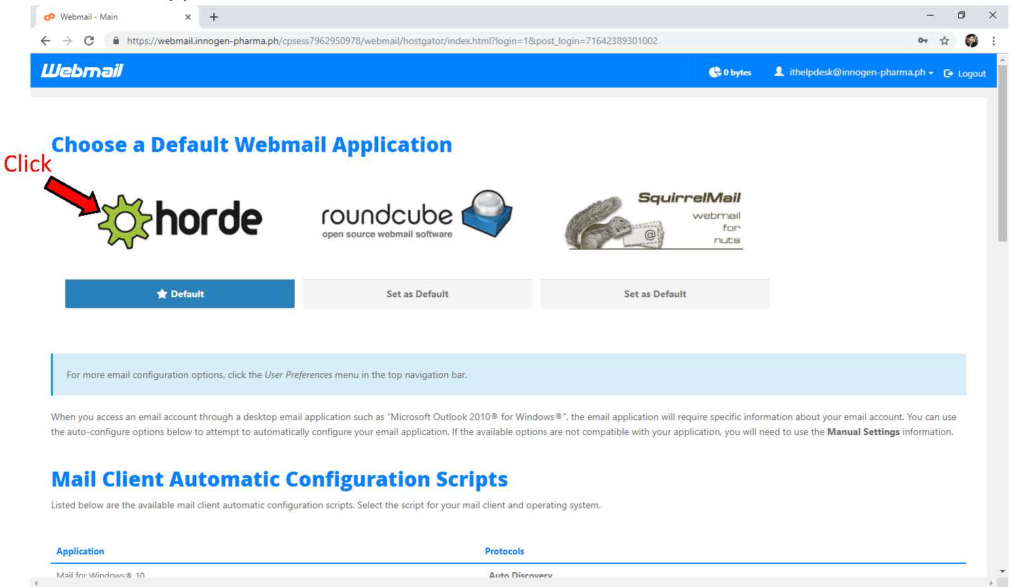Select the Webmail - Main tab
The height and width of the screenshot is (587, 1024).
[x=116, y=17]
